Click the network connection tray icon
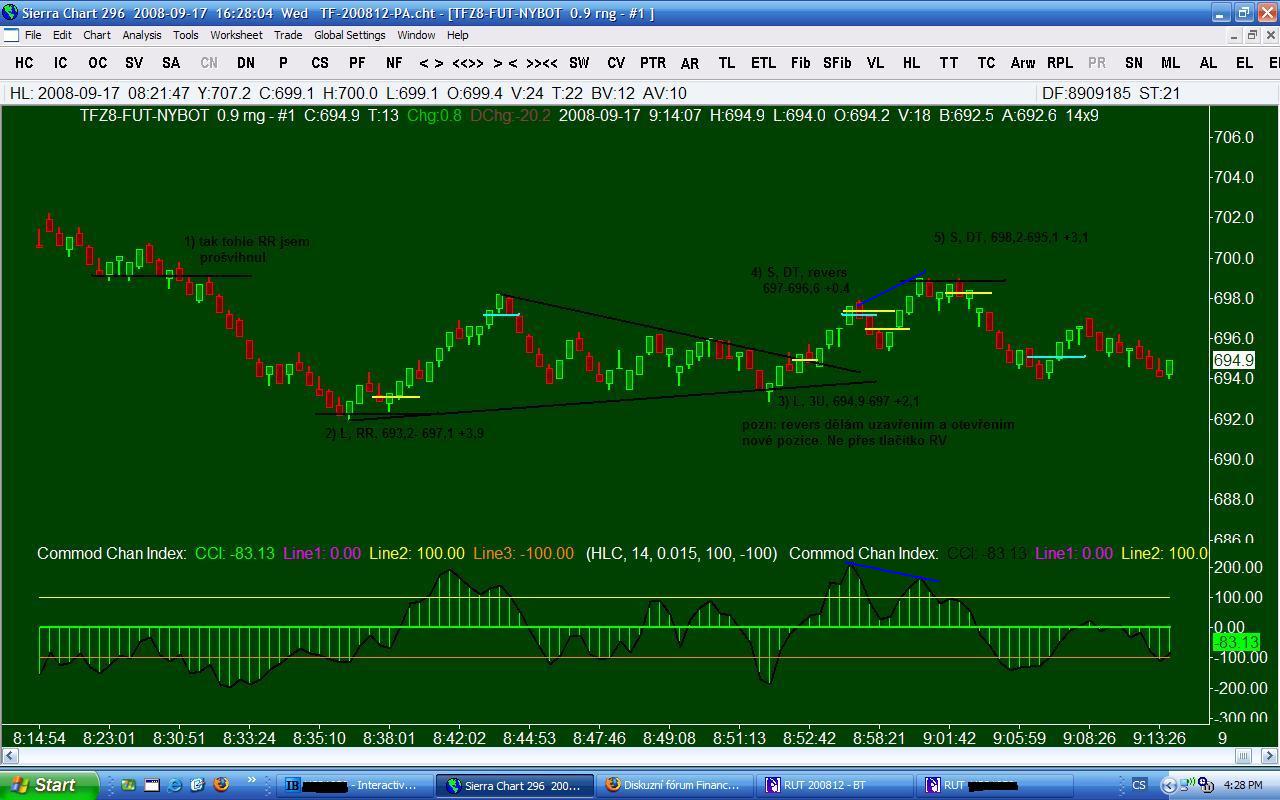1280x800 pixels. [x=1187, y=785]
